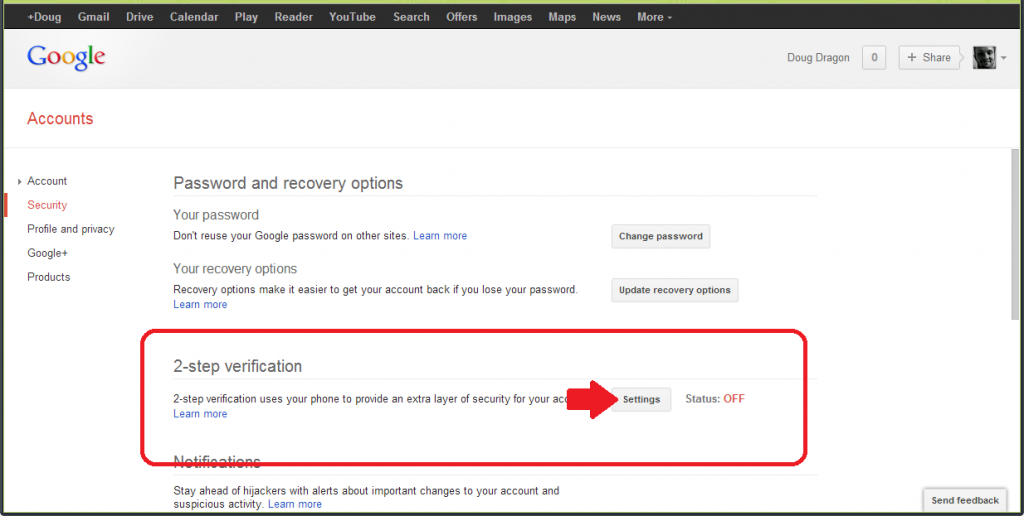The height and width of the screenshot is (516, 1024).
Task: Click the Google logo
Action: click(x=66, y=57)
